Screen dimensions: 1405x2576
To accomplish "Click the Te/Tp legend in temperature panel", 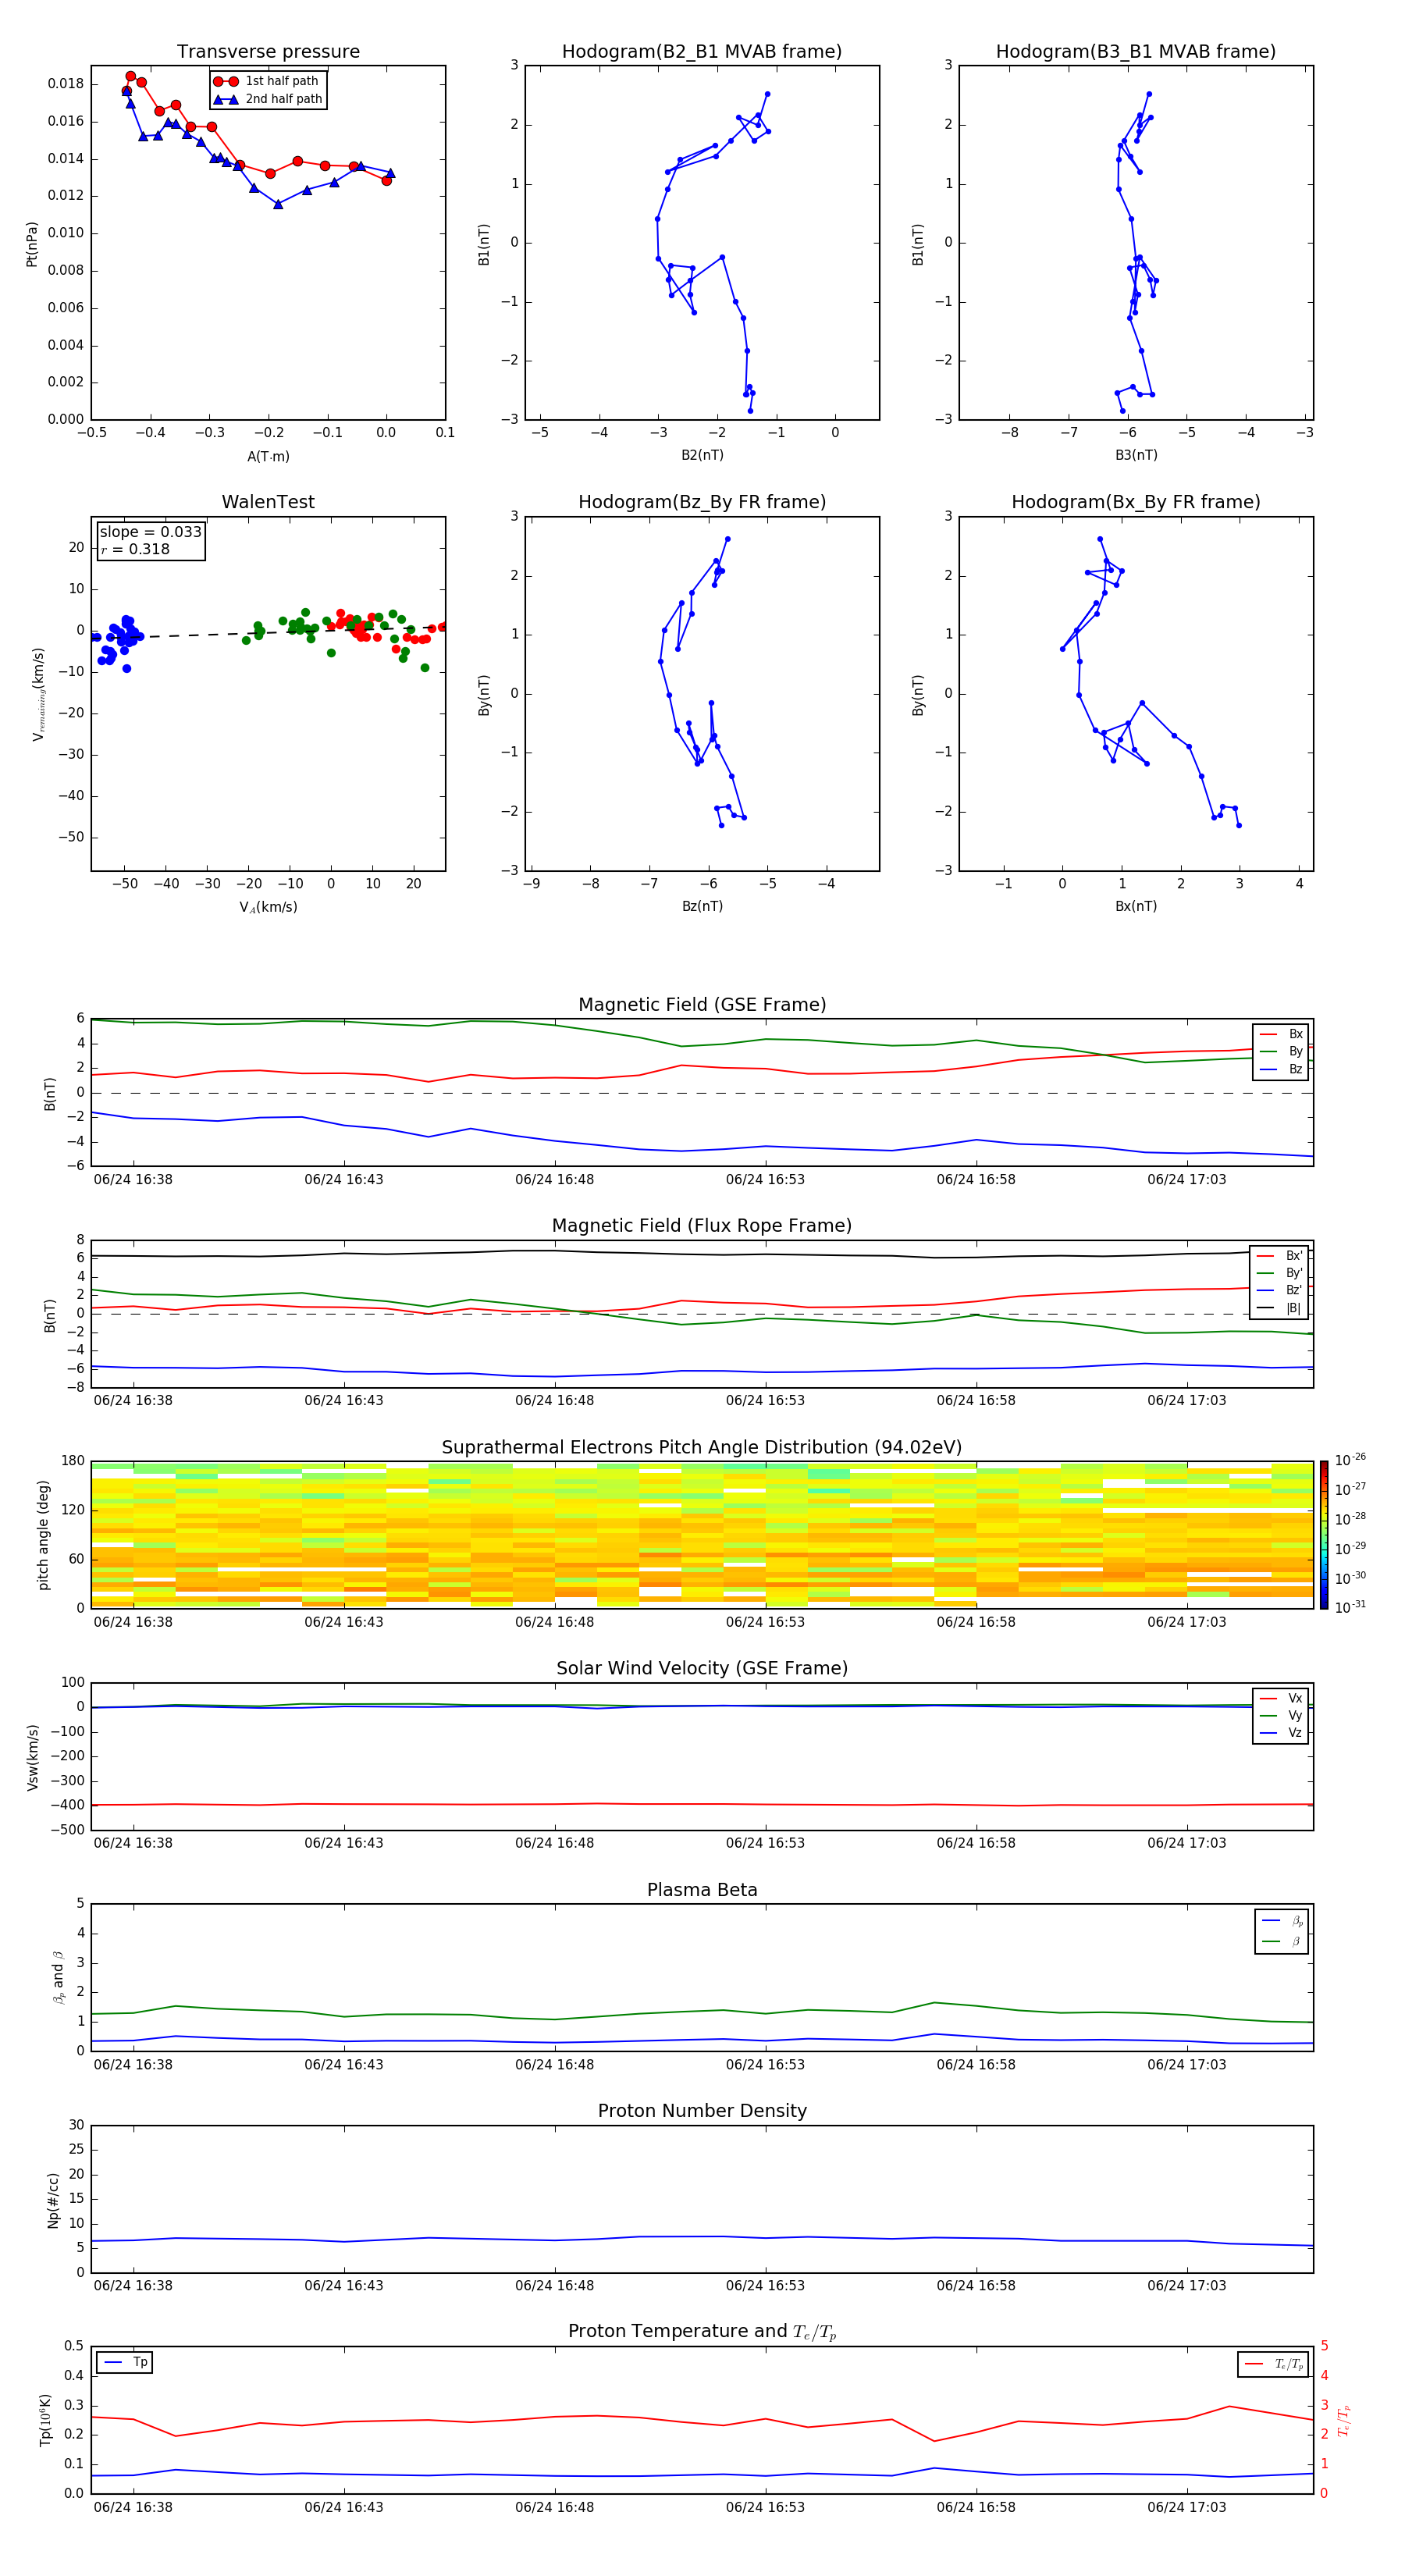I will pyautogui.click(x=1273, y=2364).
